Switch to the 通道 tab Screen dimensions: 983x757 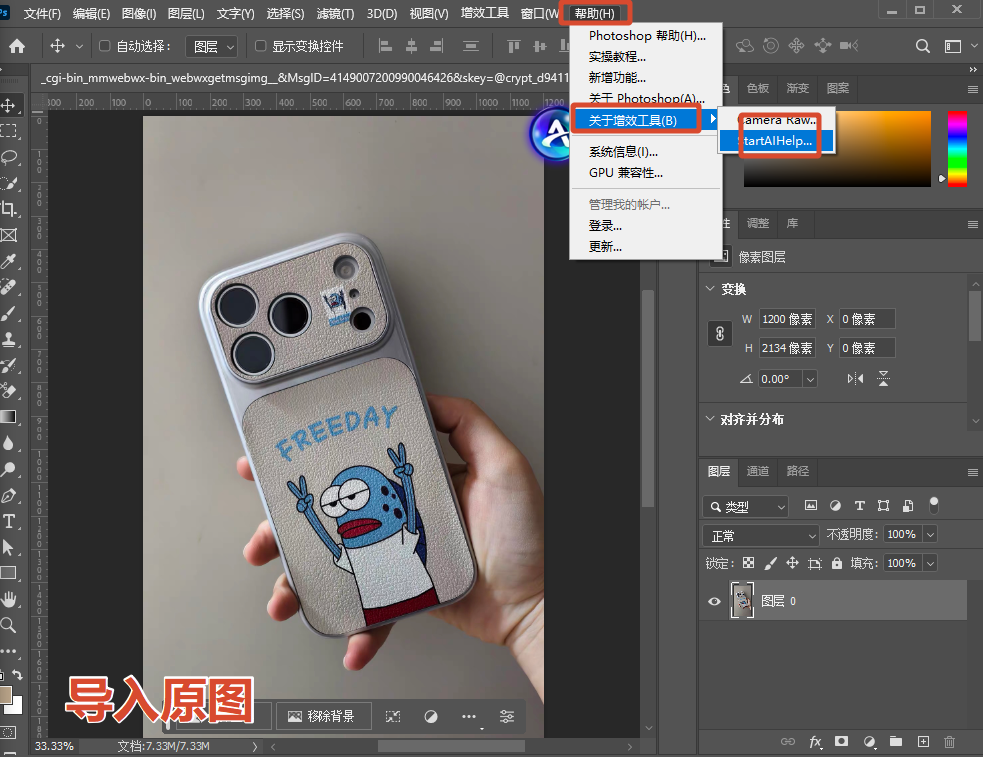pos(757,471)
